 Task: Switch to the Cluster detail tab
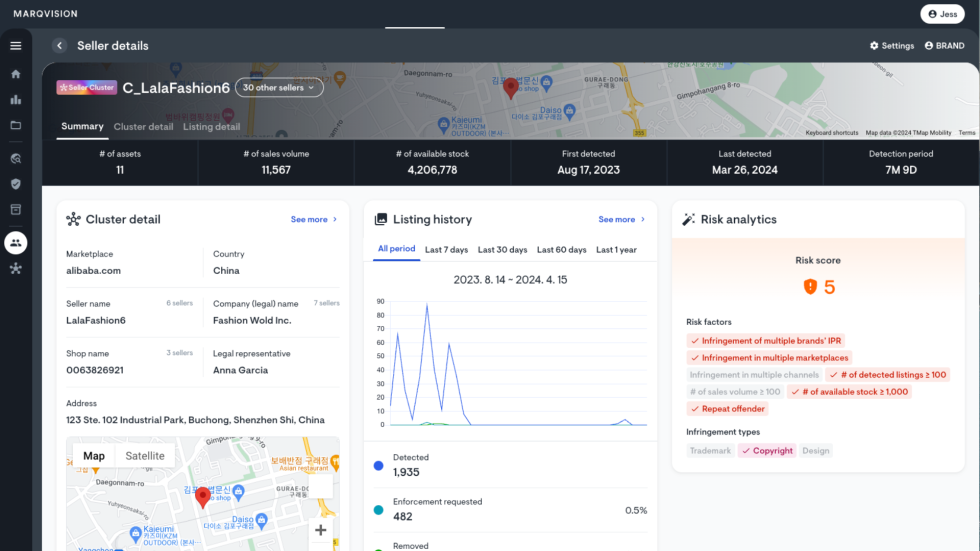point(143,127)
